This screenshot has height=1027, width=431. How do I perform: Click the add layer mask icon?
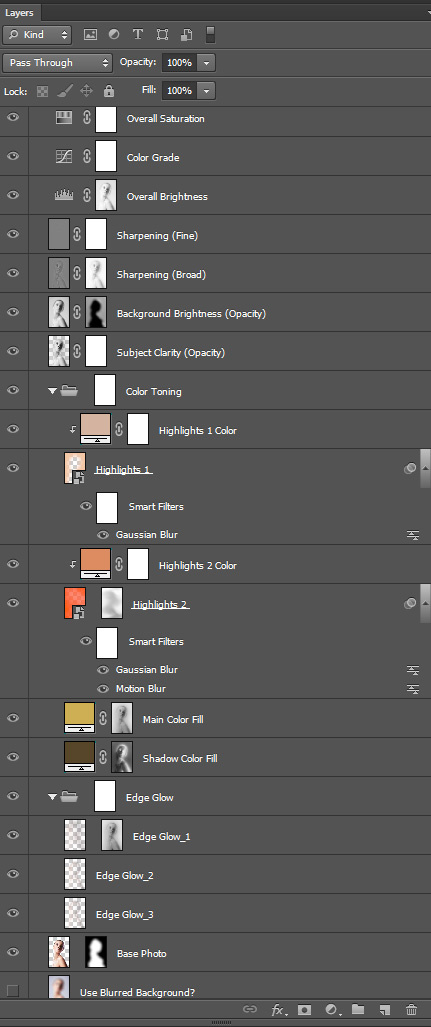pyautogui.click(x=304, y=1009)
